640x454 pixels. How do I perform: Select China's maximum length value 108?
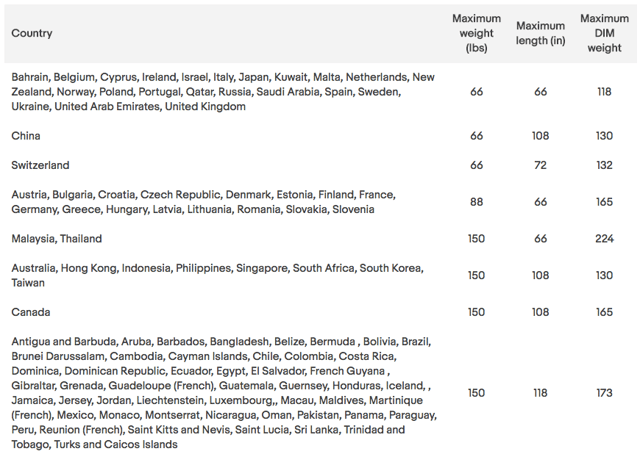tap(541, 135)
